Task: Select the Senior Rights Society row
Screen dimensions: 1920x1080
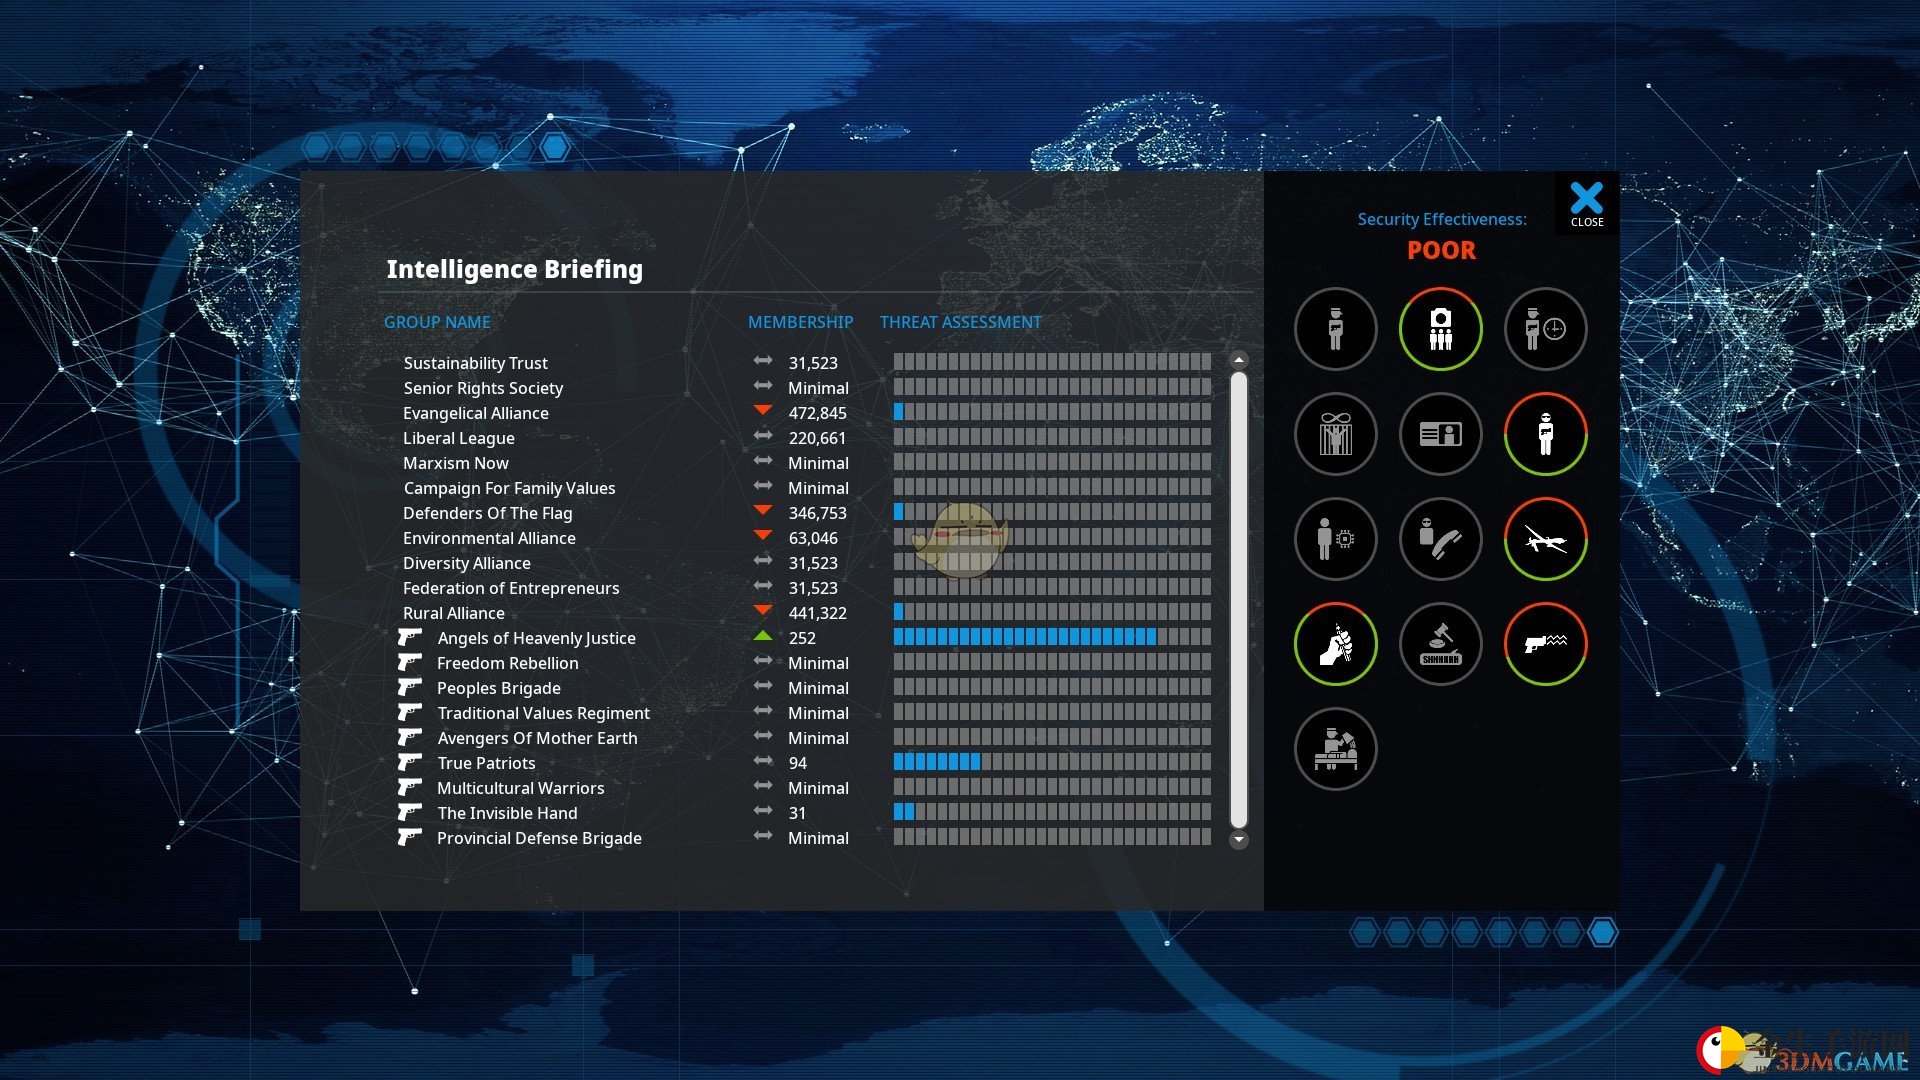Action: (x=805, y=388)
